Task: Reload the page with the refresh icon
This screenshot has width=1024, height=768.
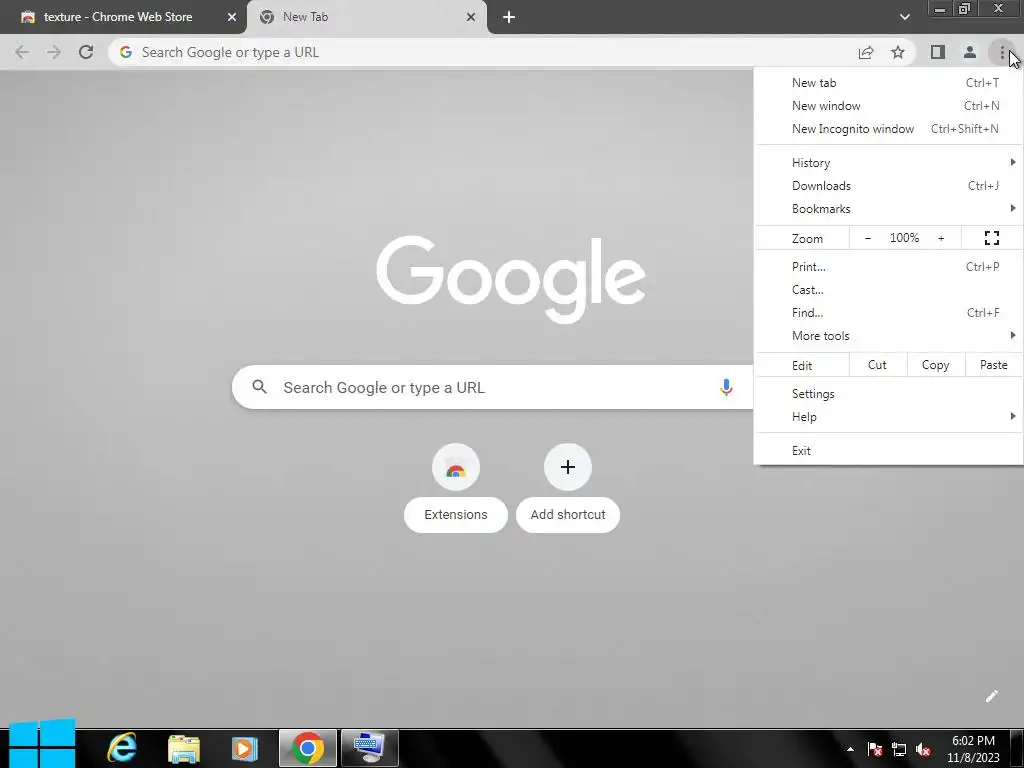Action: [86, 52]
